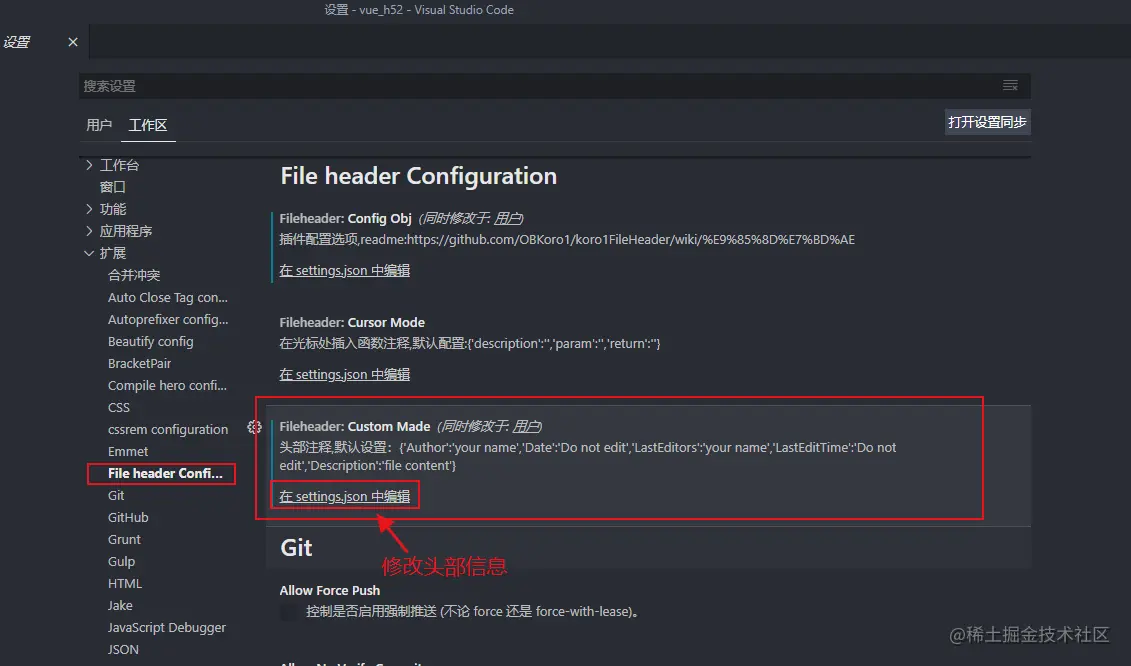This screenshot has width=1131, height=666.
Task: Expand the 功能 tree section
Action: click(x=89, y=209)
